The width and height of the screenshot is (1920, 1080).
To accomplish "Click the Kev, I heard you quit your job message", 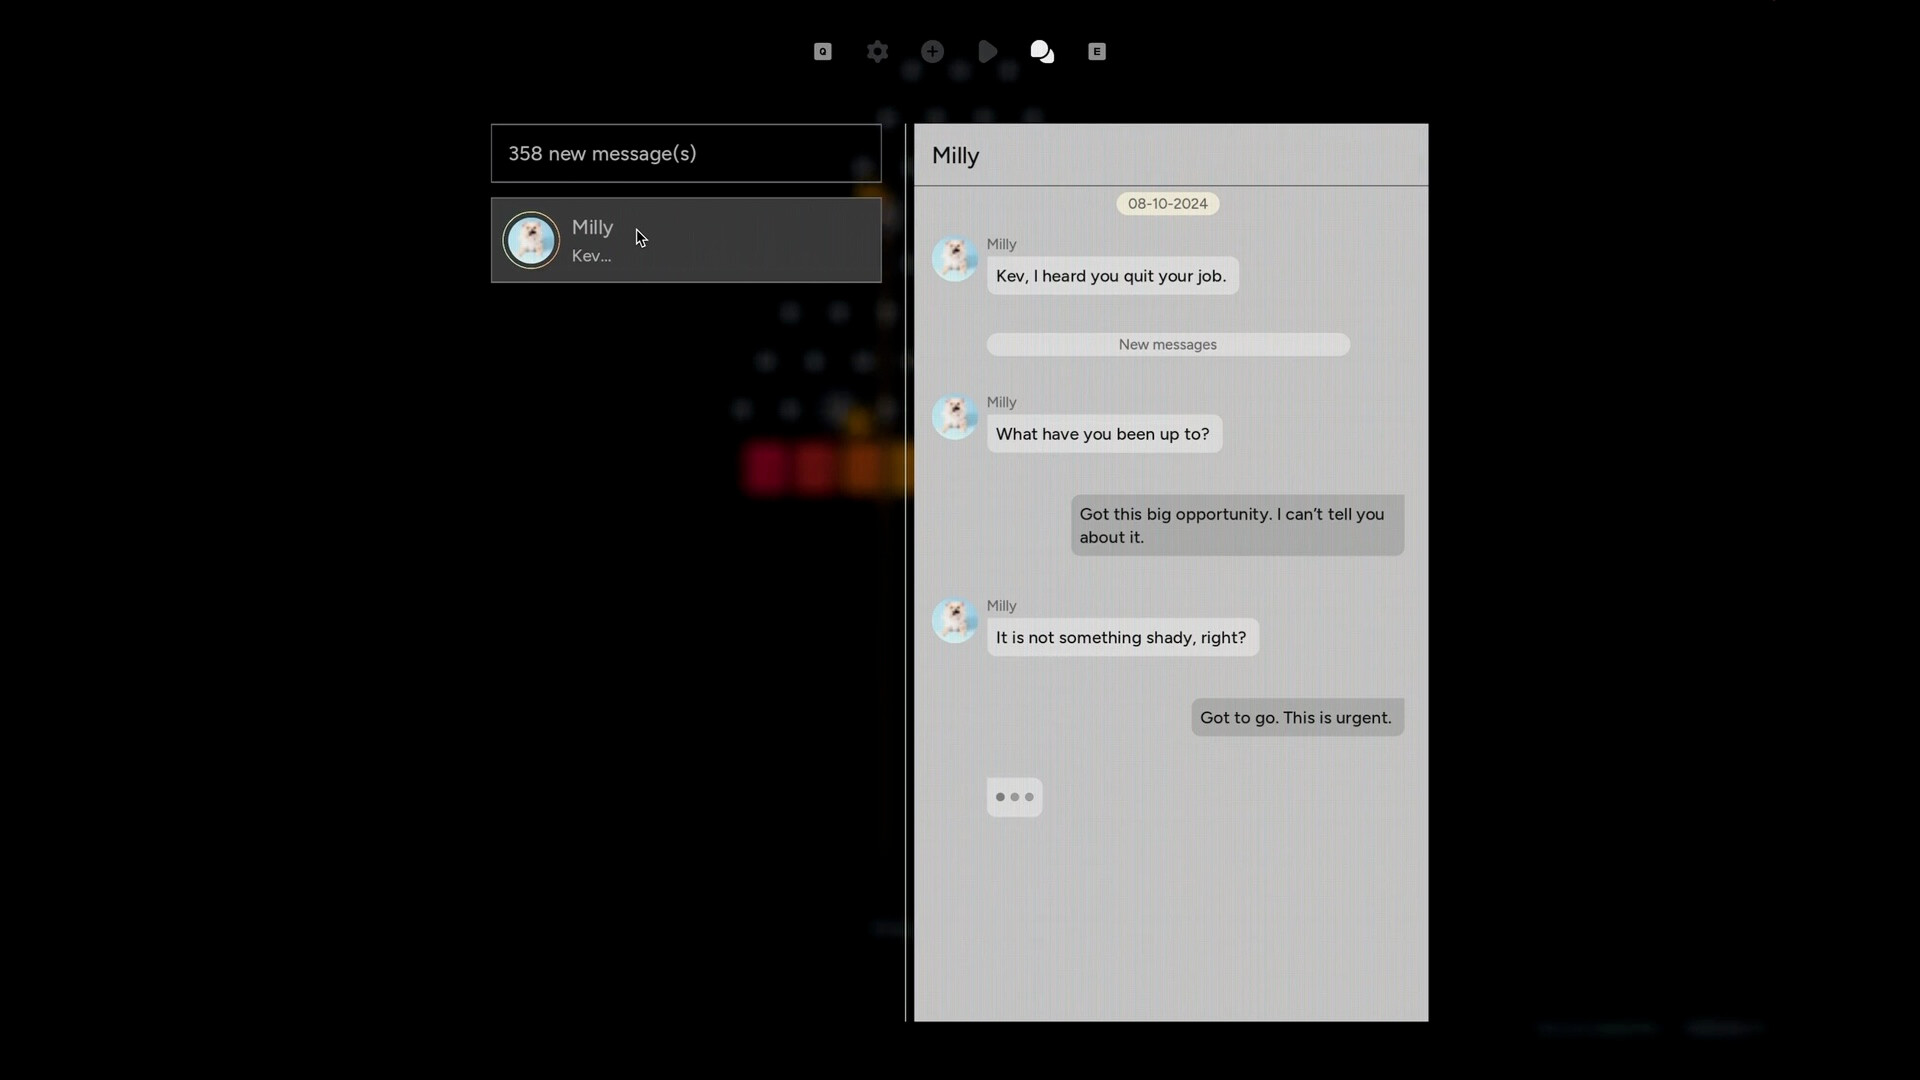I will pos(1112,275).
